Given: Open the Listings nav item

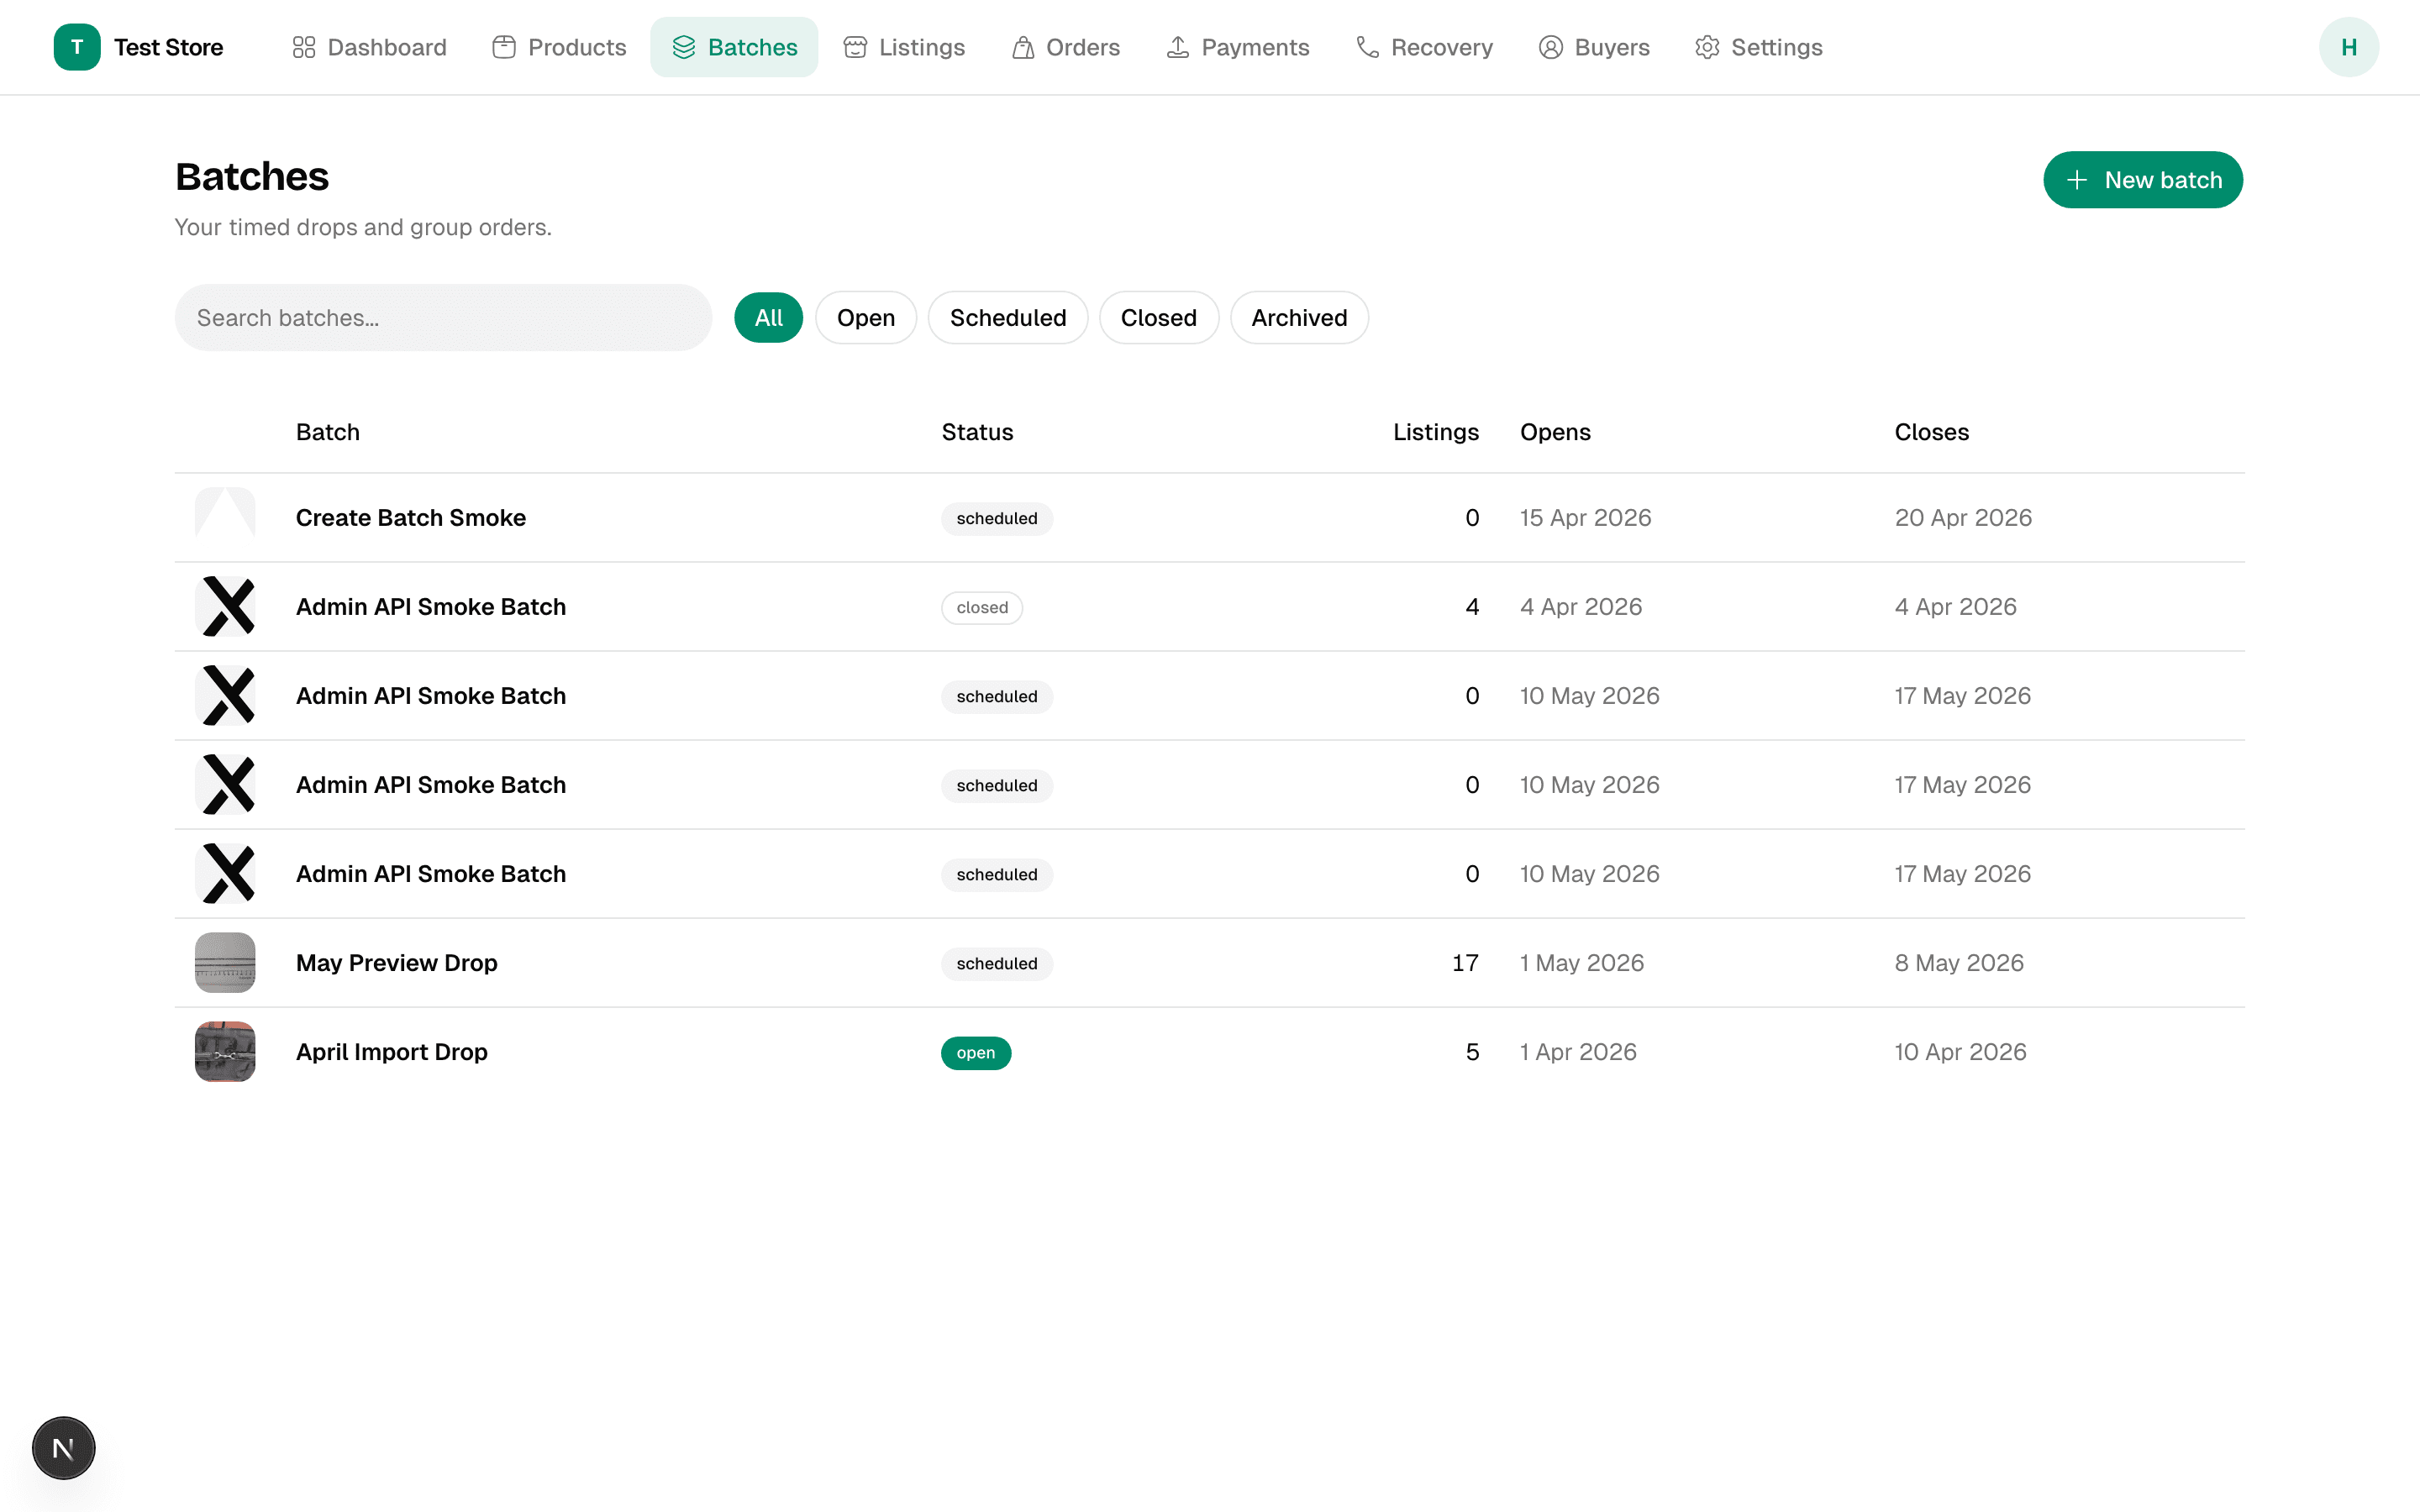Looking at the screenshot, I should point(904,47).
